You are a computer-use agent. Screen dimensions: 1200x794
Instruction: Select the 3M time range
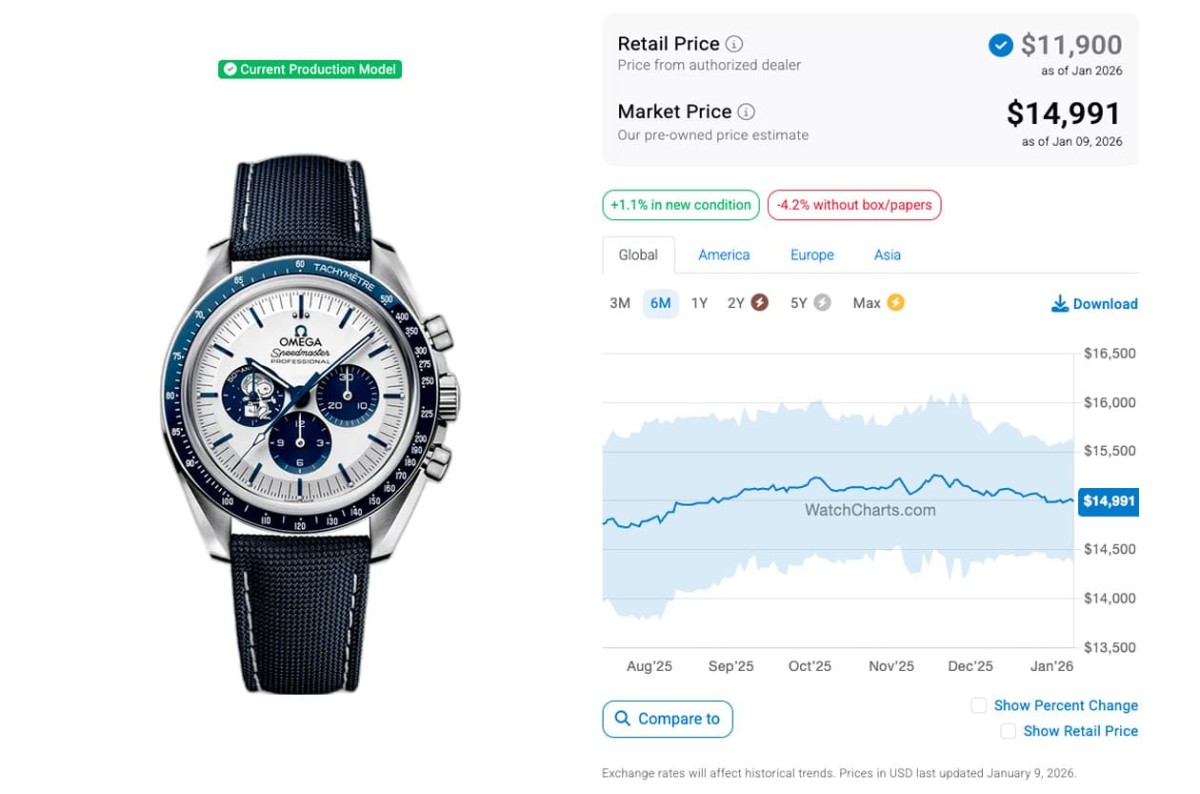click(620, 303)
